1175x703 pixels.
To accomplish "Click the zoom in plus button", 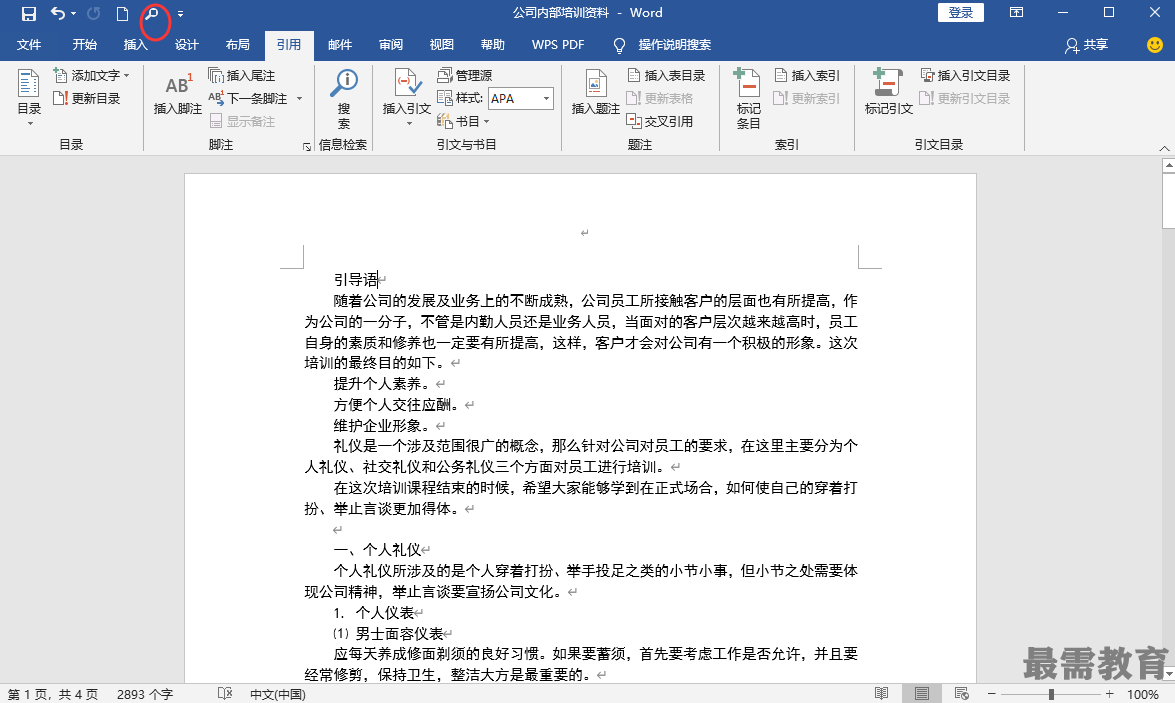I will pyautogui.click(x=1110, y=694).
